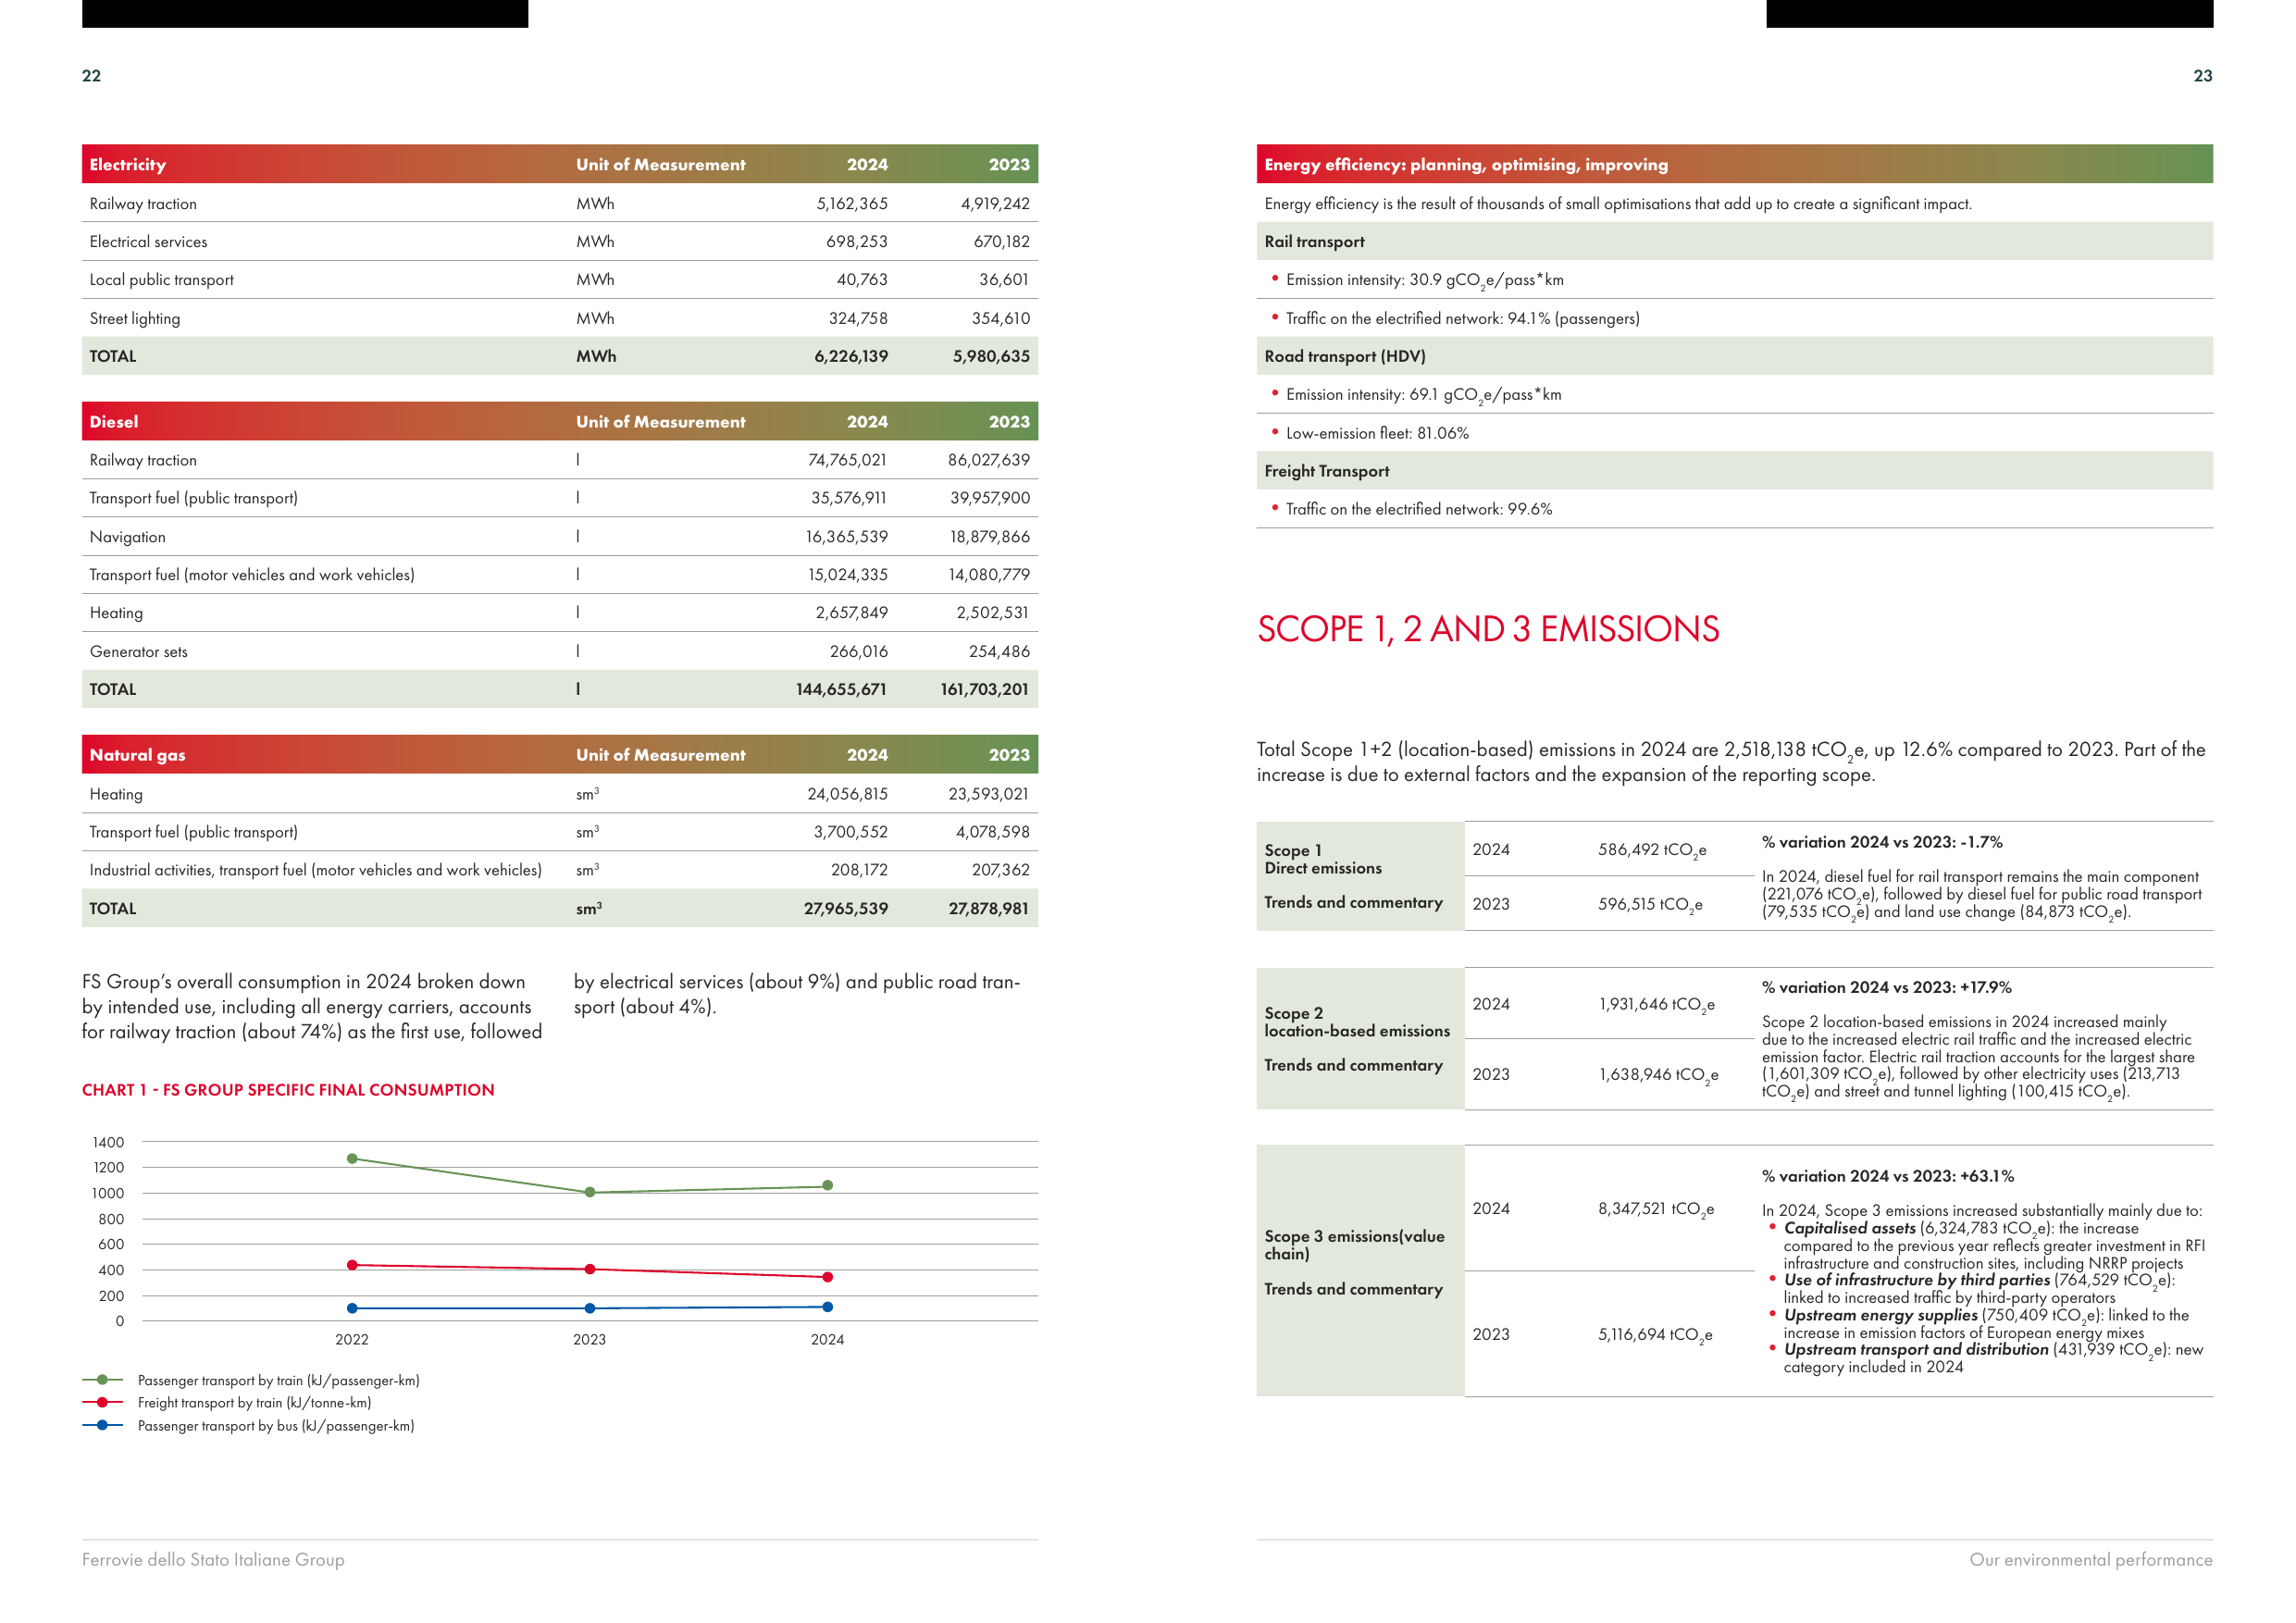The height and width of the screenshot is (1623, 2296).
Task: Click the natural gas total 27,965,539
Action: (x=845, y=908)
